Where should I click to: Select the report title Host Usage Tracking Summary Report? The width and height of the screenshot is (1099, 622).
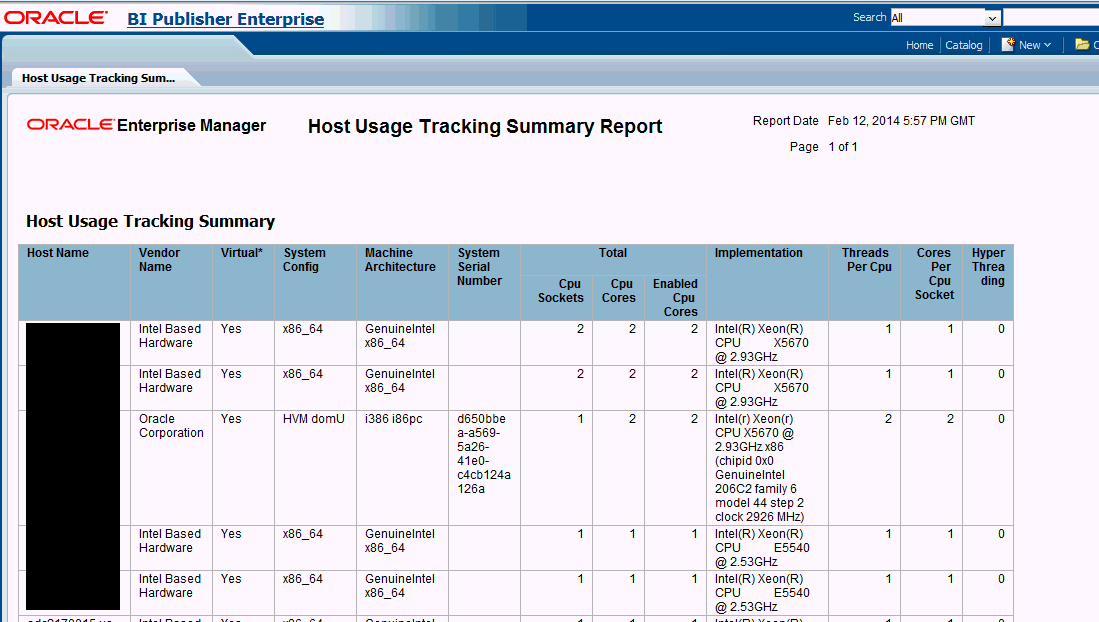[x=485, y=126]
